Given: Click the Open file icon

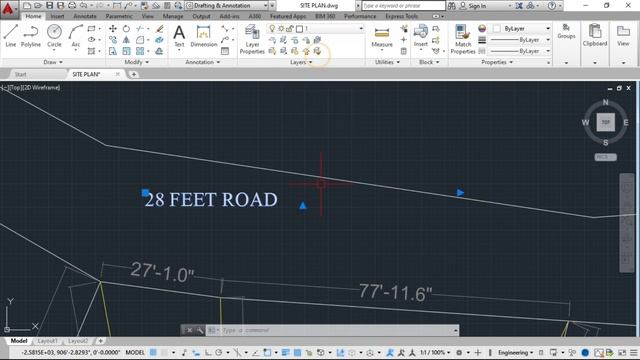Looking at the screenshot, I should (x=38, y=5).
